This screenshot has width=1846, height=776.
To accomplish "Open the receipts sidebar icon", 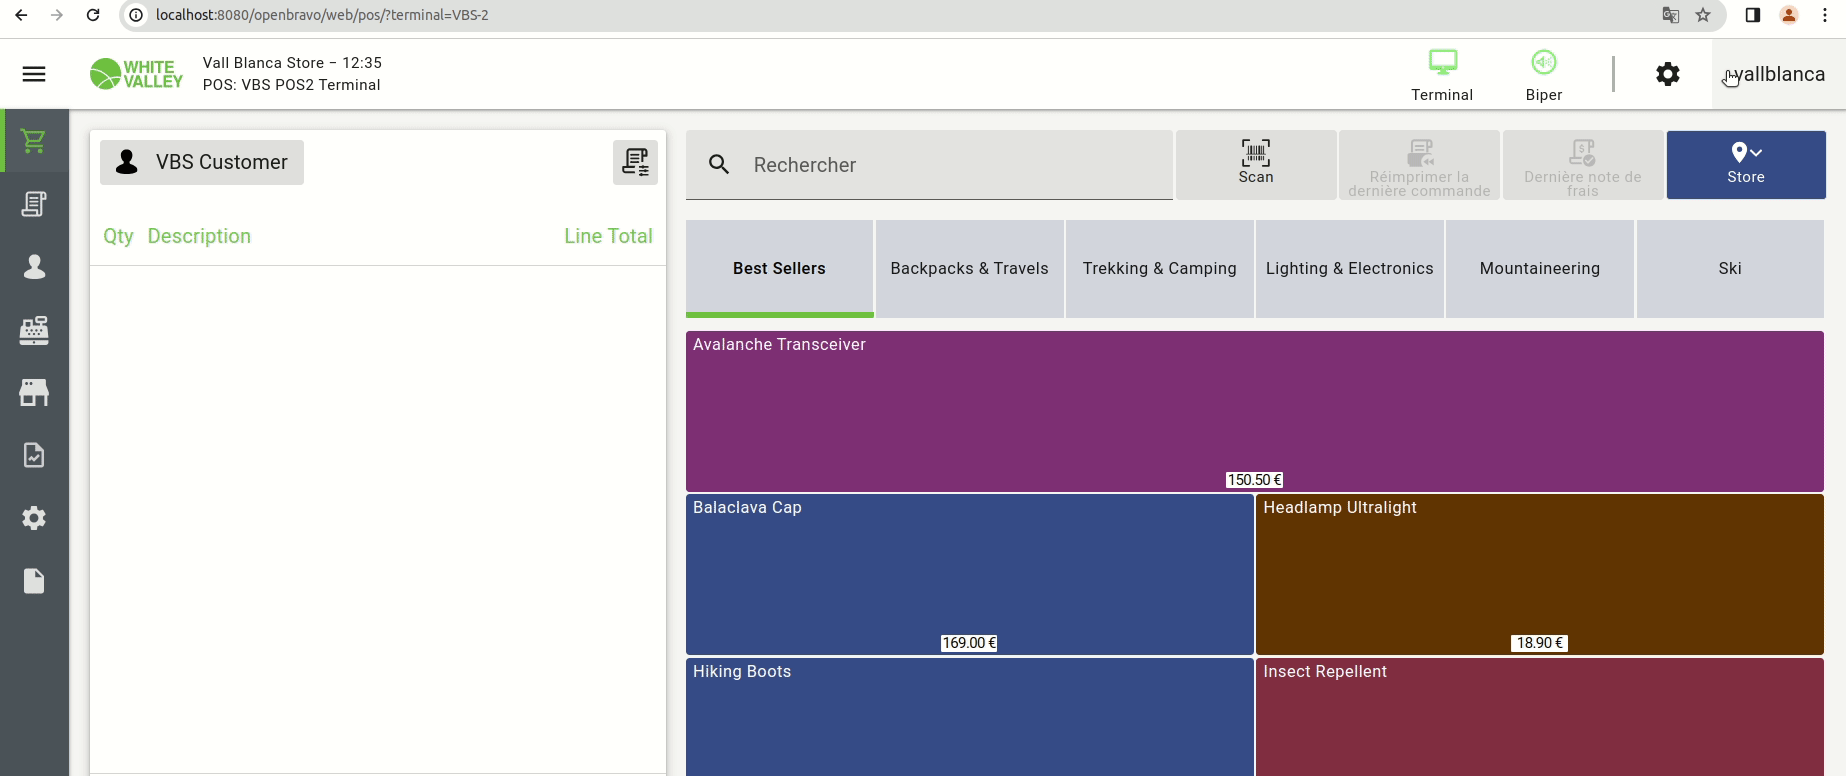I will pyautogui.click(x=34, y=204).
